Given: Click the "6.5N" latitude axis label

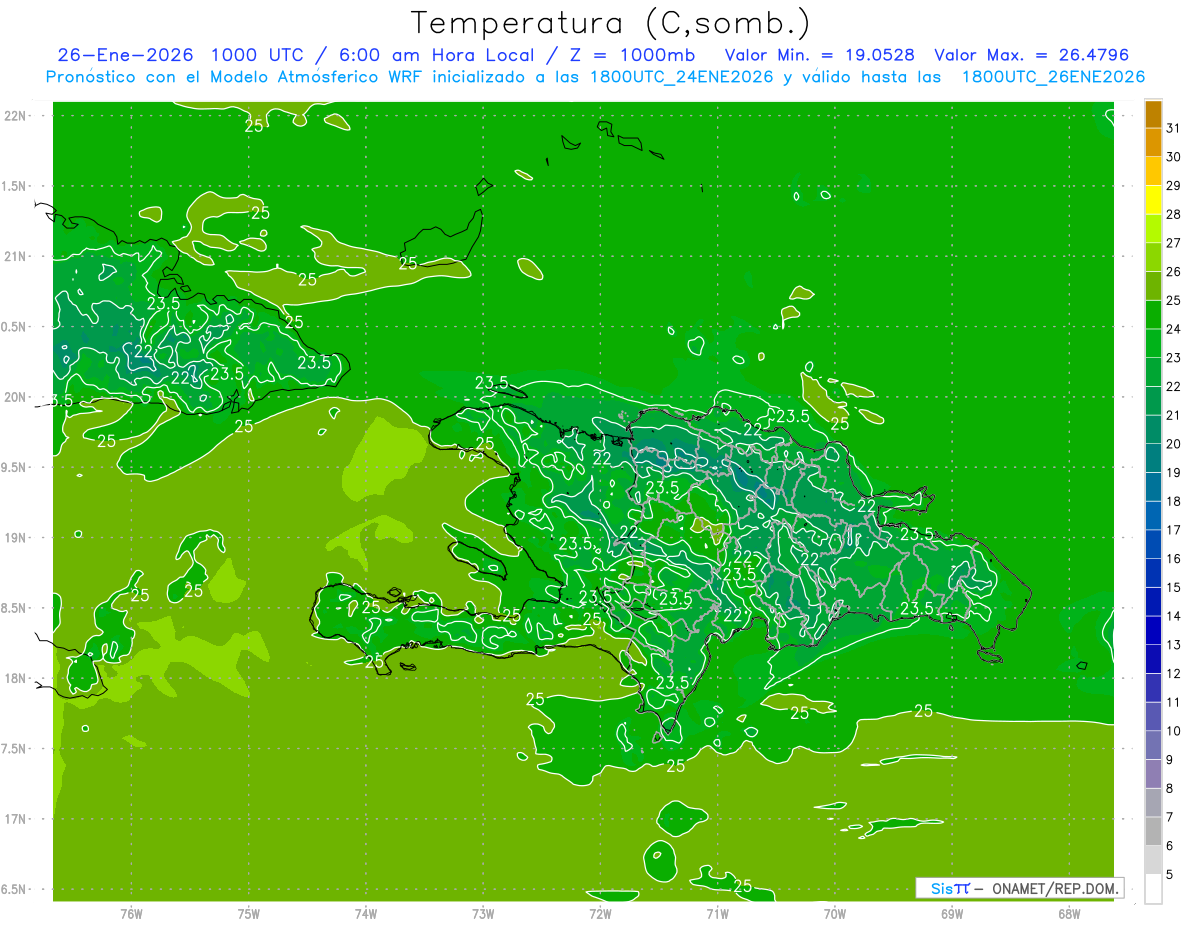Looking at the screenshot, I should pyautogui.click(x=15, y=889).
